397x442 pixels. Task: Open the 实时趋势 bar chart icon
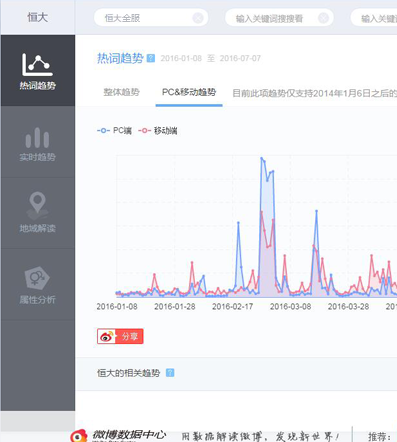[x=37, y=138]
